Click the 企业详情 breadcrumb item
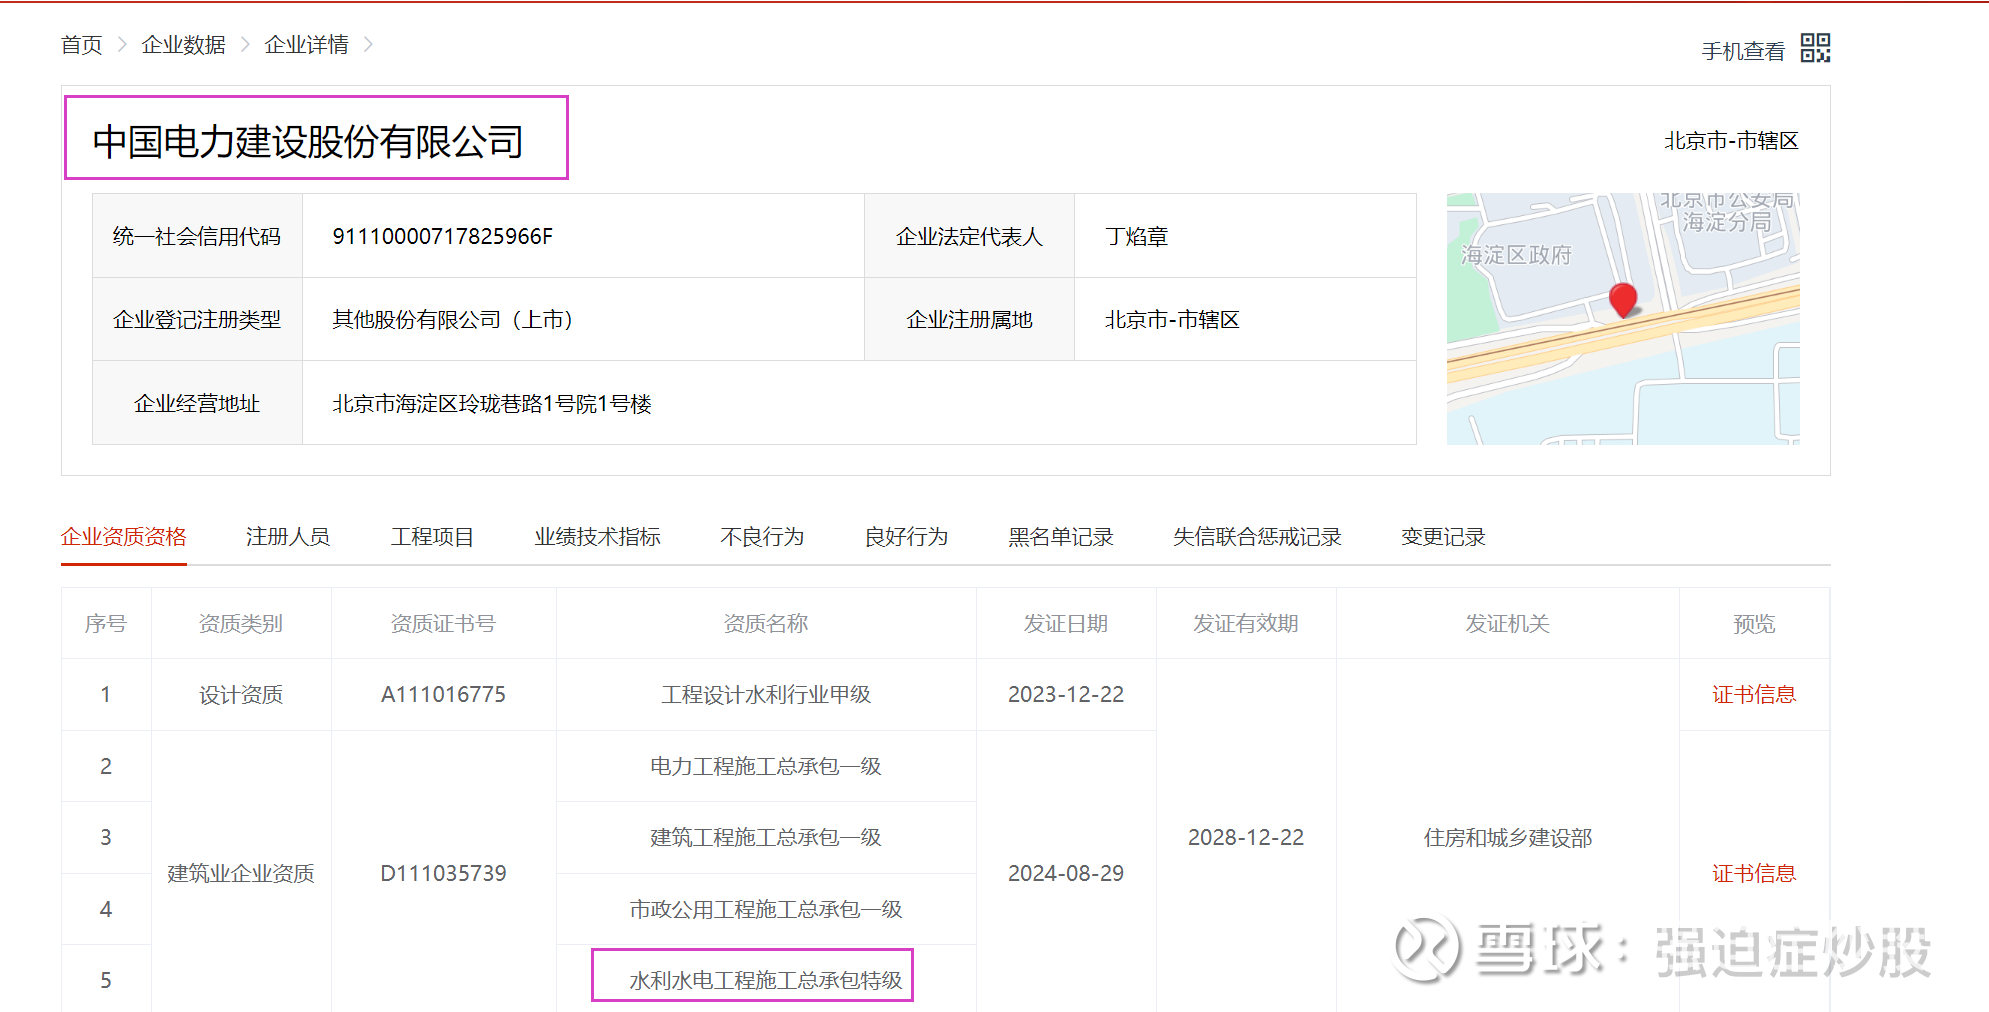Screen dimensions: 1989x1012 click(306, 45)
